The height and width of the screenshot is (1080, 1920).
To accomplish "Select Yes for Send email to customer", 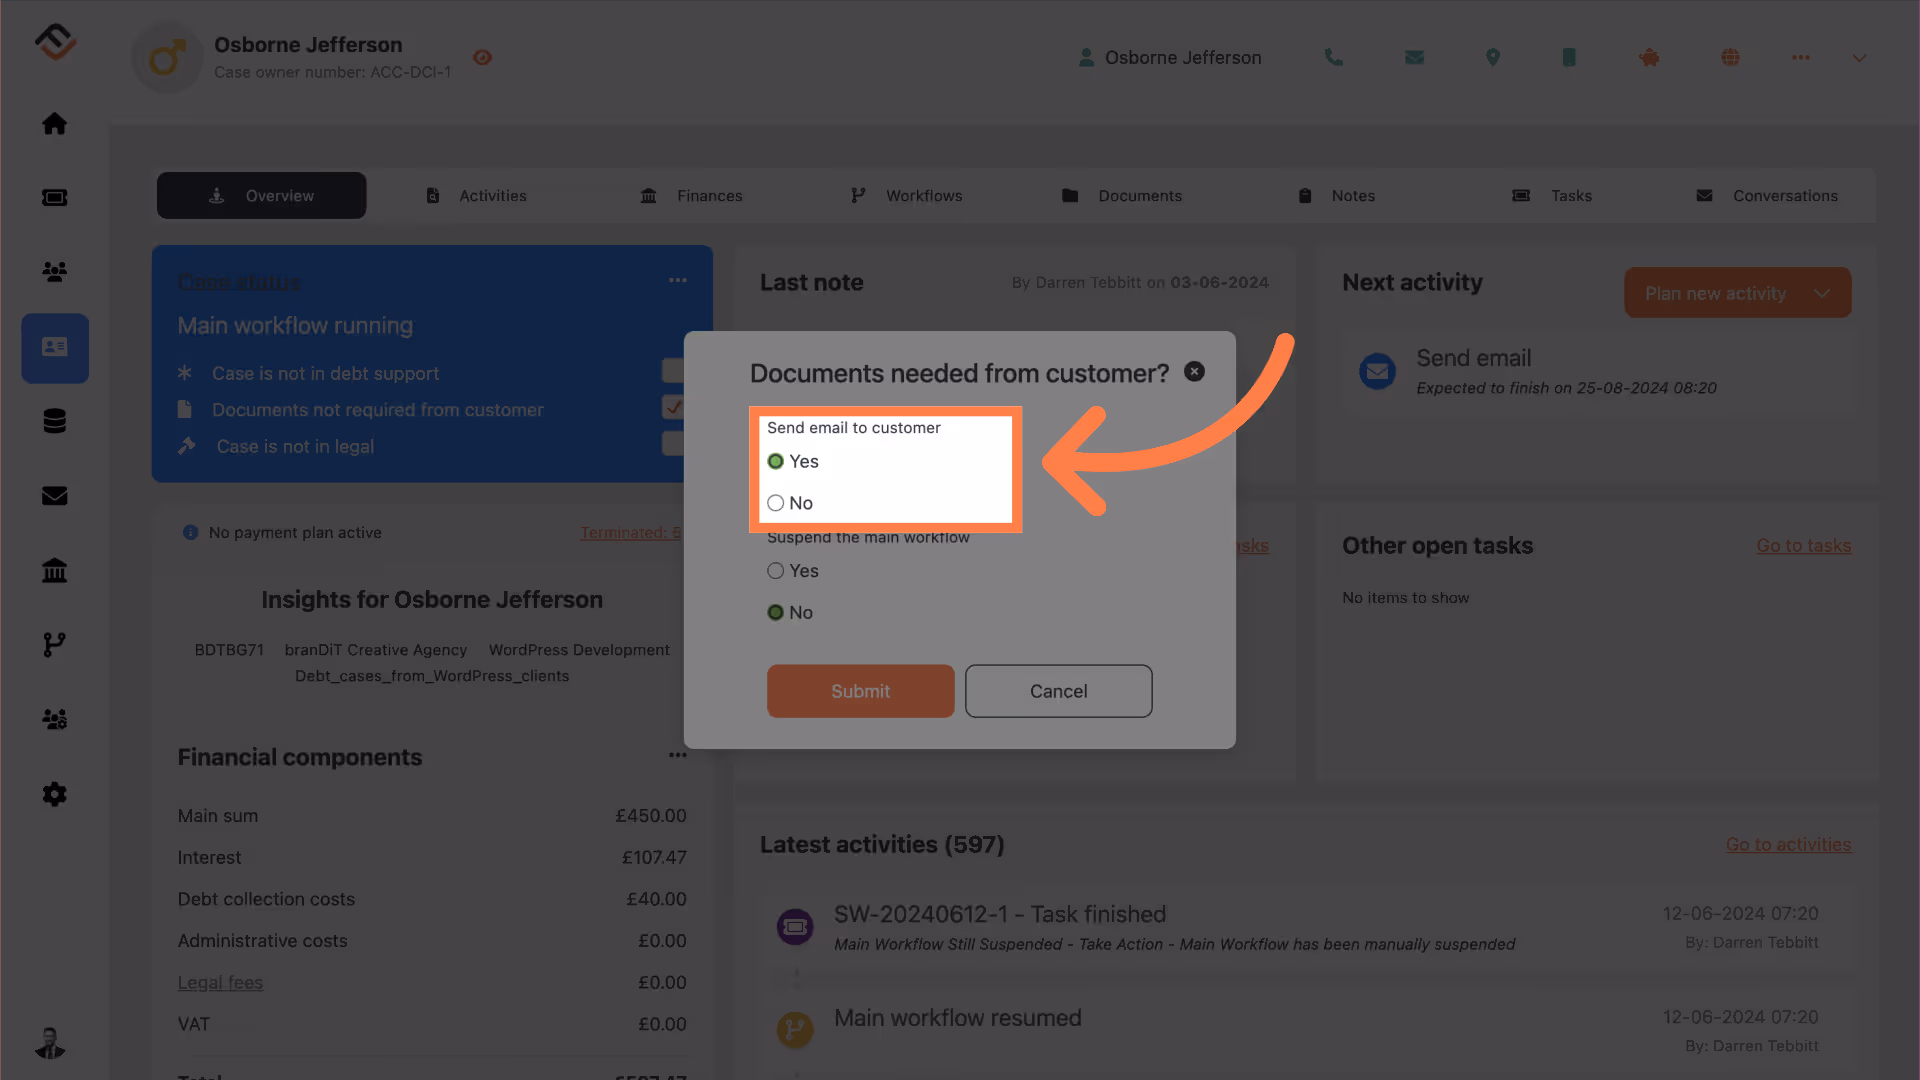I will (x=776, y=461).
